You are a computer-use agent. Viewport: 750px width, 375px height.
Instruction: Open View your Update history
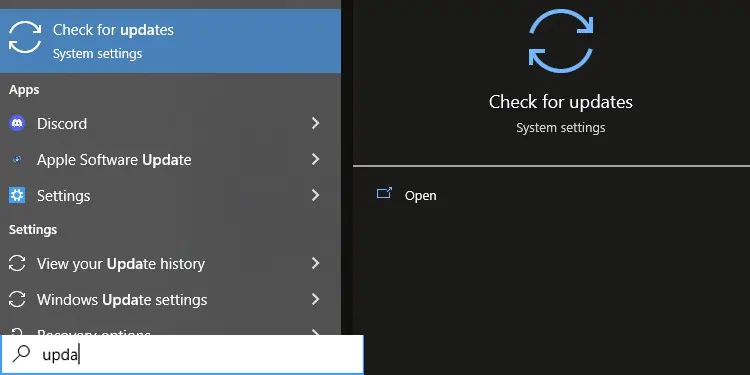pyautogui.click(x=121, y=264)
